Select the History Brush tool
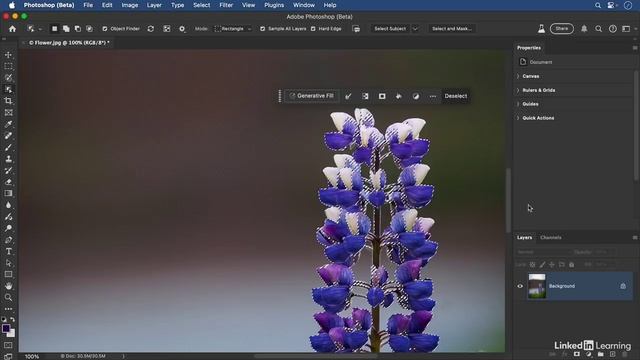 click(x=9, y=170)
